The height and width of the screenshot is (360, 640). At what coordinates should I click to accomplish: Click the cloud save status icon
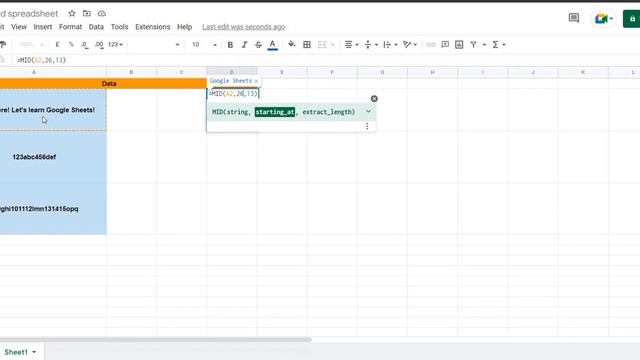(x=102, y=13)
